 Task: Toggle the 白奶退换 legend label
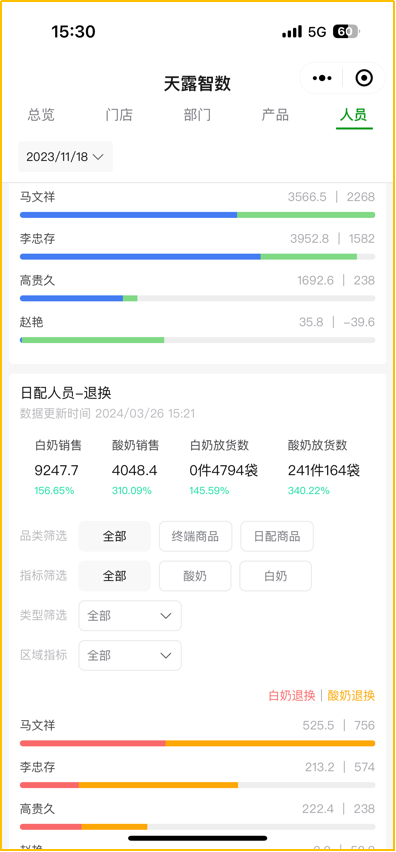[x=292, y=696]
